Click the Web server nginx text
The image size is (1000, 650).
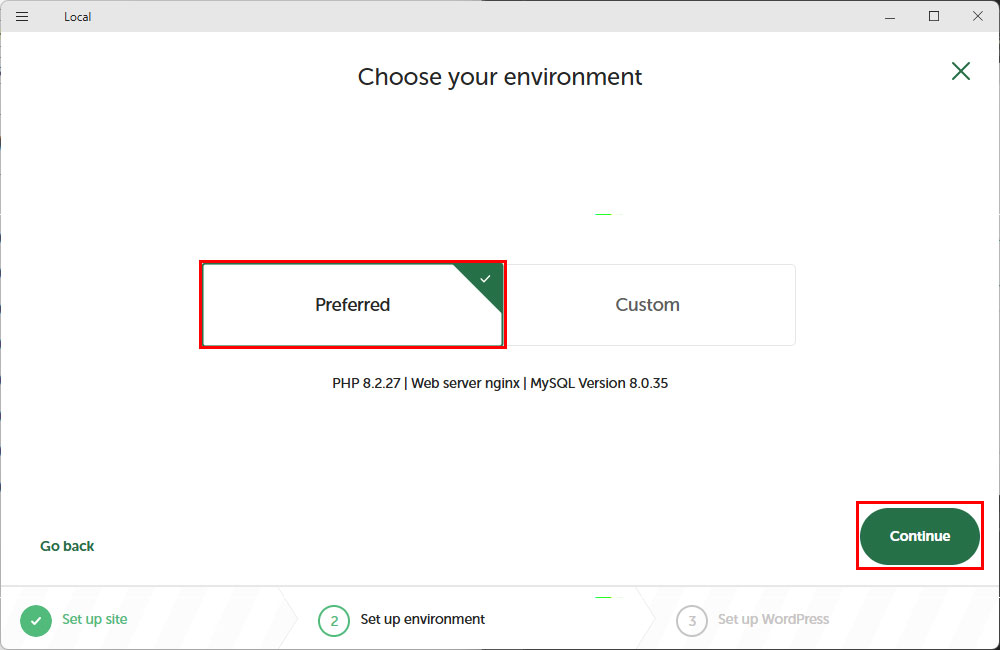click(x=465, y=383)
